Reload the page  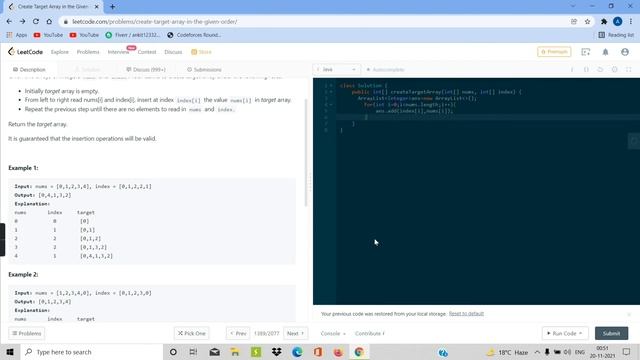click(36, 22)
